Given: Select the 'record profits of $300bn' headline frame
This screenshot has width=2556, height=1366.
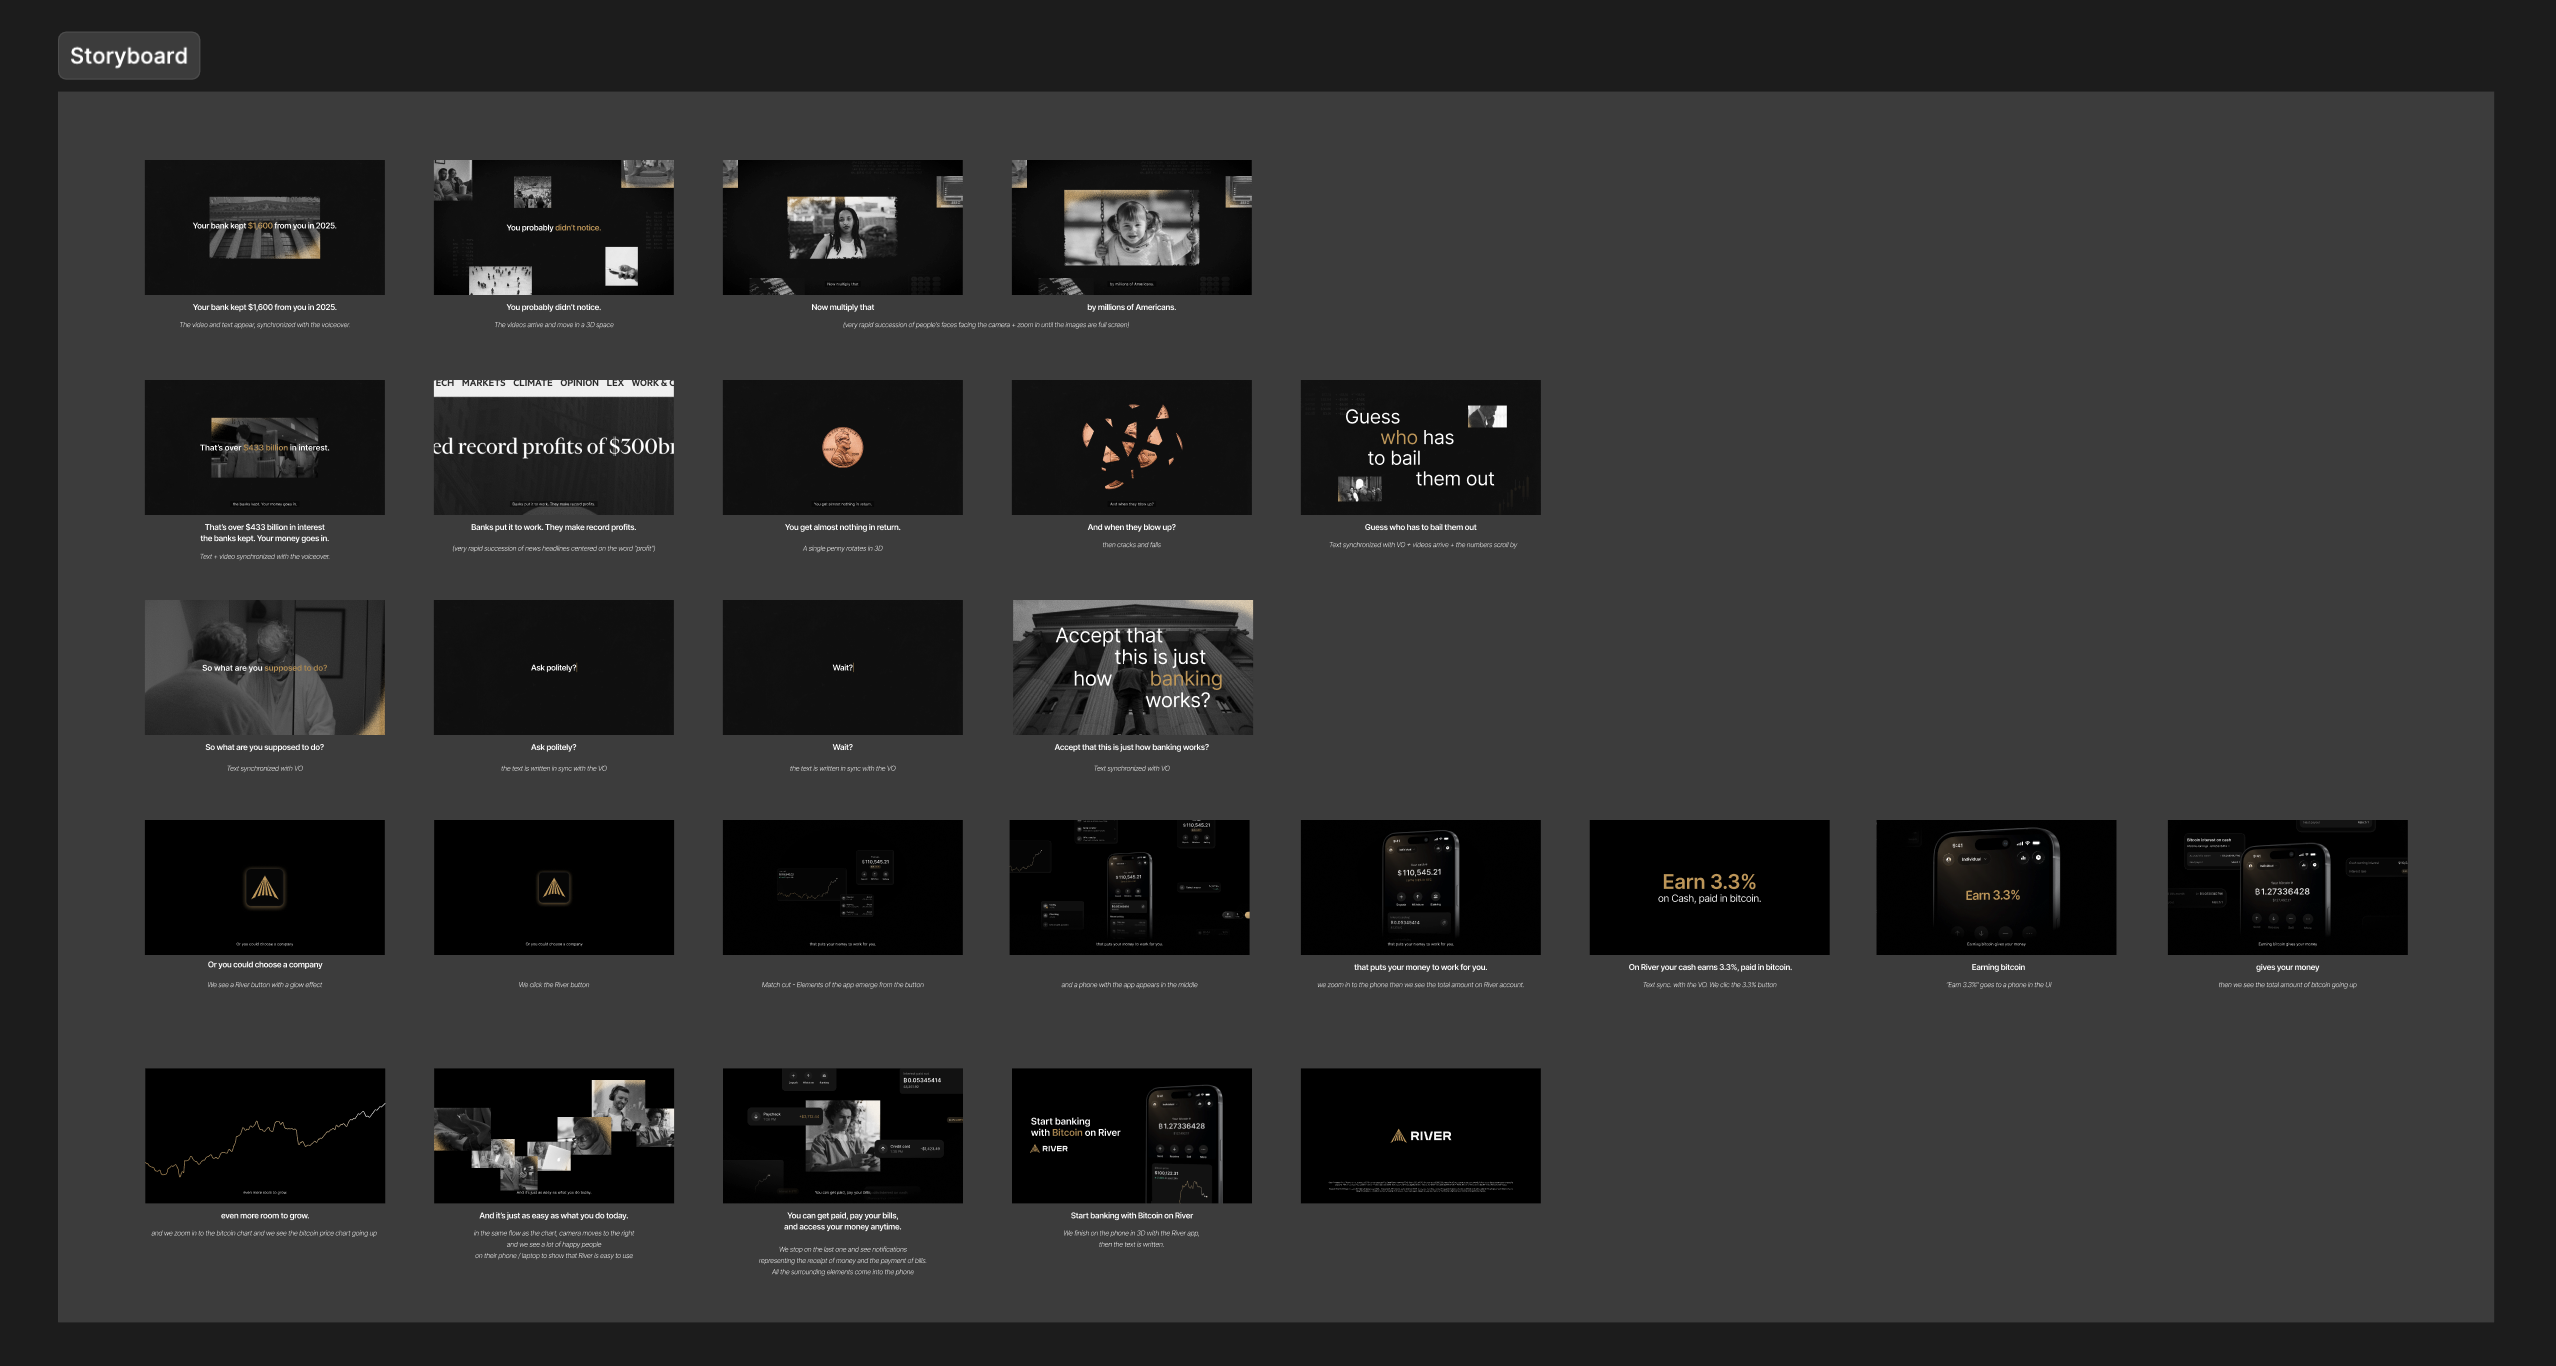Looking at the screenshot, I should 554,447.
